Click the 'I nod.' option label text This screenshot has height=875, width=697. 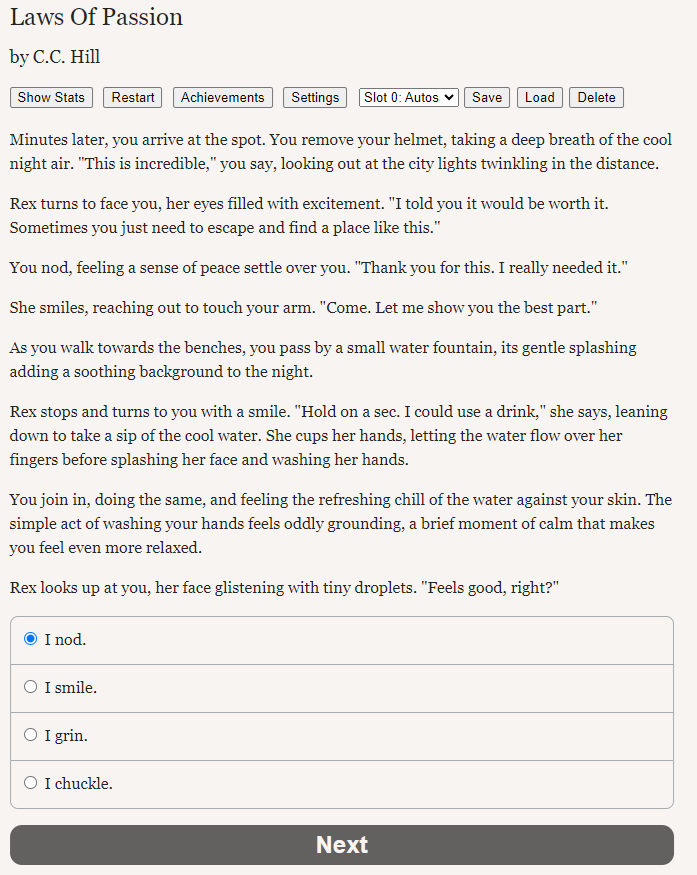[65, 640]
